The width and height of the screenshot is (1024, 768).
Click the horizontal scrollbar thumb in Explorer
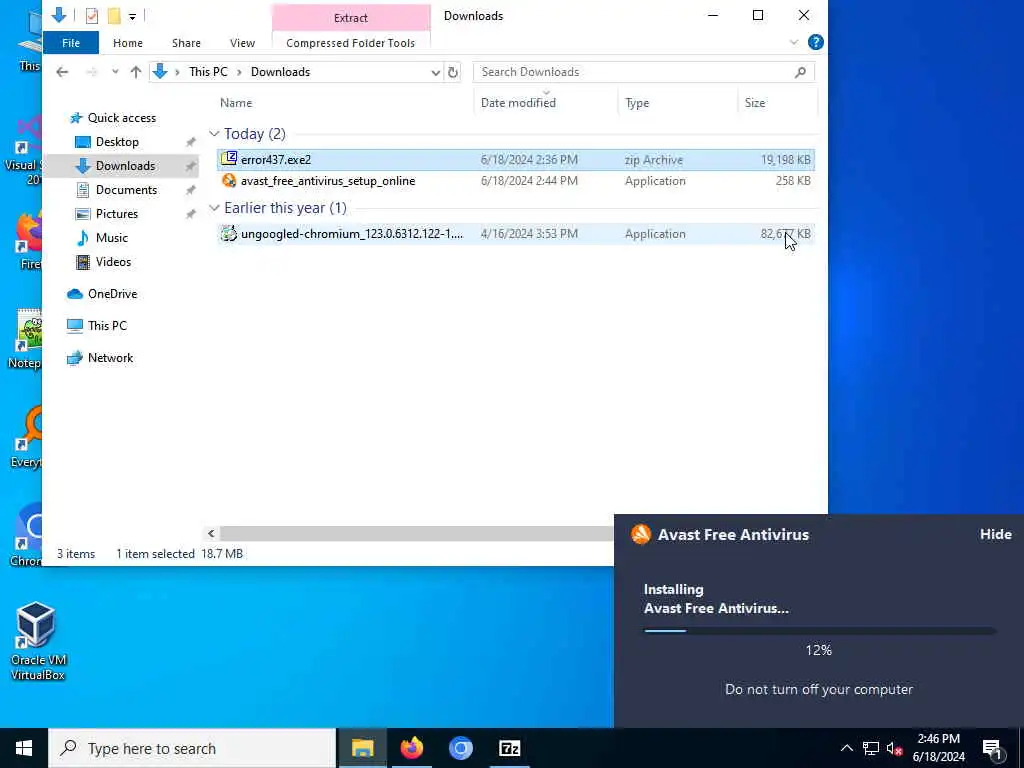417,534
